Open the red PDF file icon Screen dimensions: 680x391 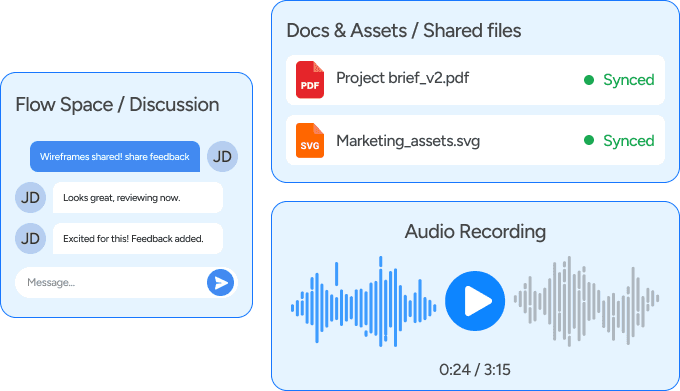[310, 80]
